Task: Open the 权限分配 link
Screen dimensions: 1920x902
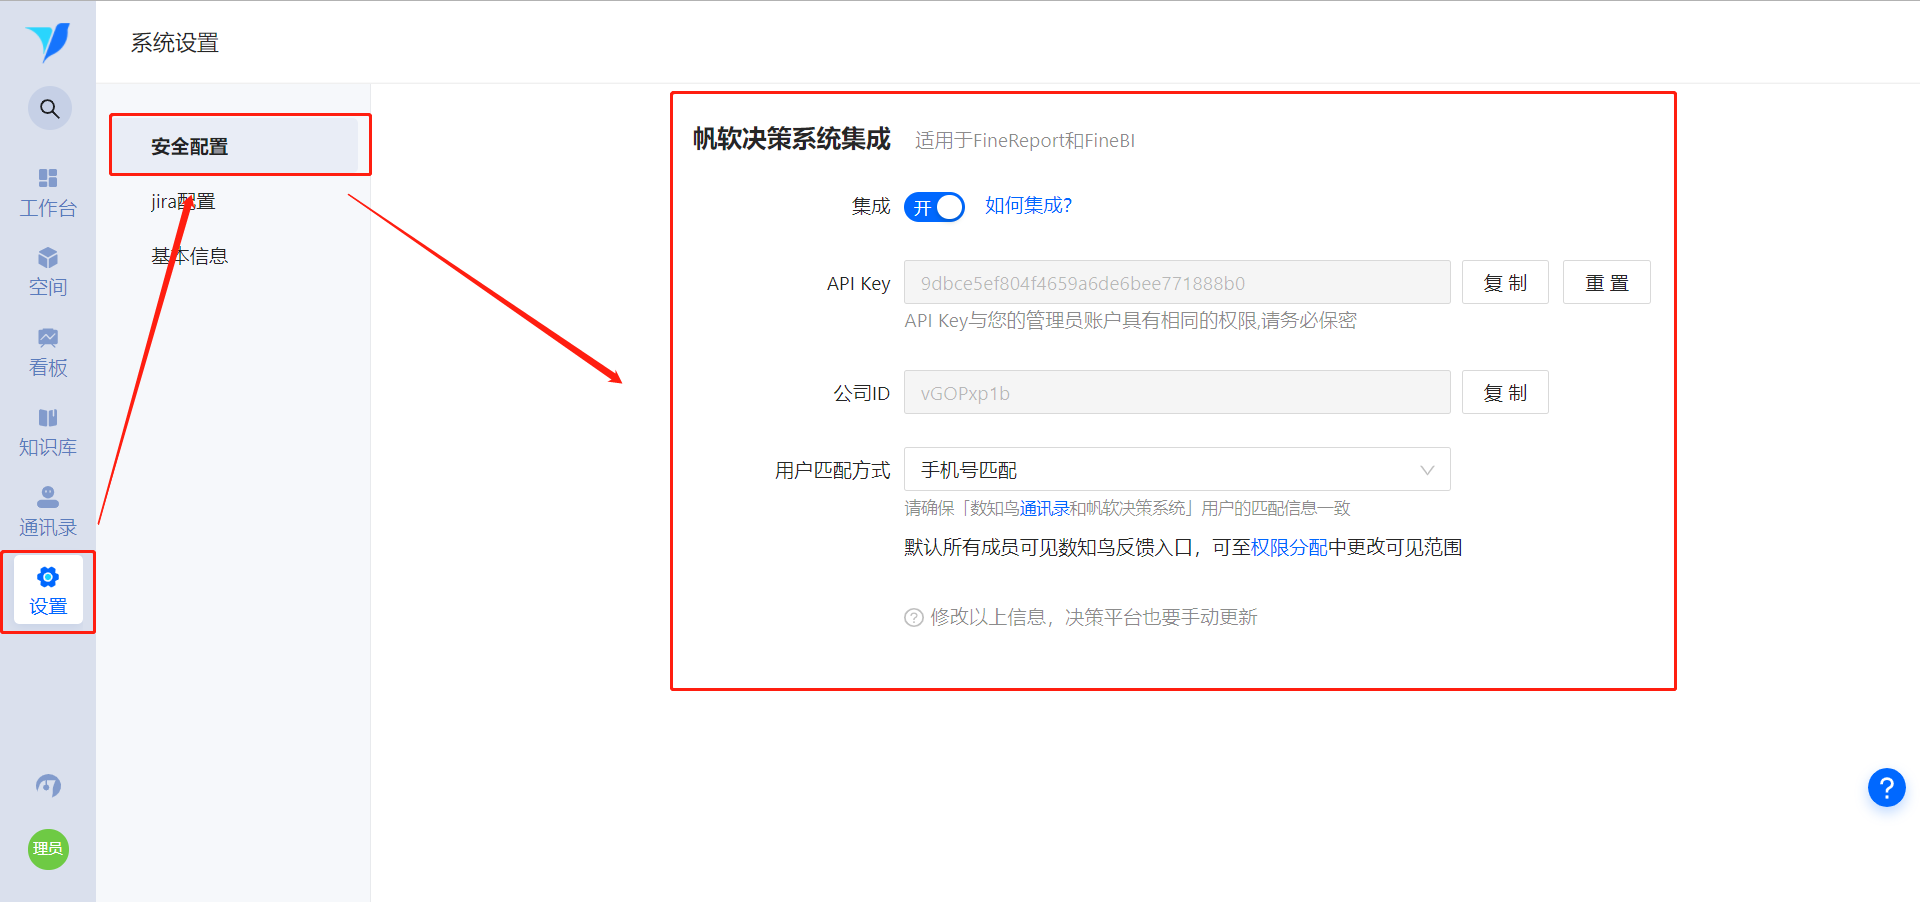Action: 1289,547
